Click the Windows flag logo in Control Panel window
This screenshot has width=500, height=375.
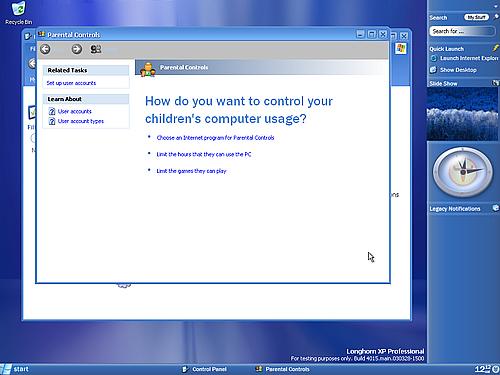click(401, 49)
